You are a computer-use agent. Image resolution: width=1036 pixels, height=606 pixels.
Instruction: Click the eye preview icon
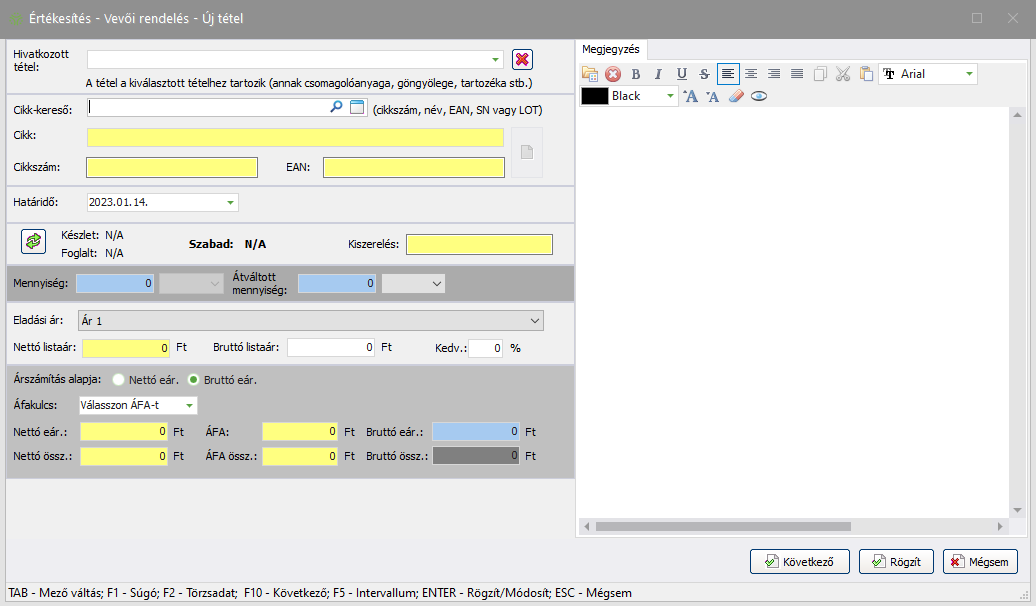(x=759, y=97)
